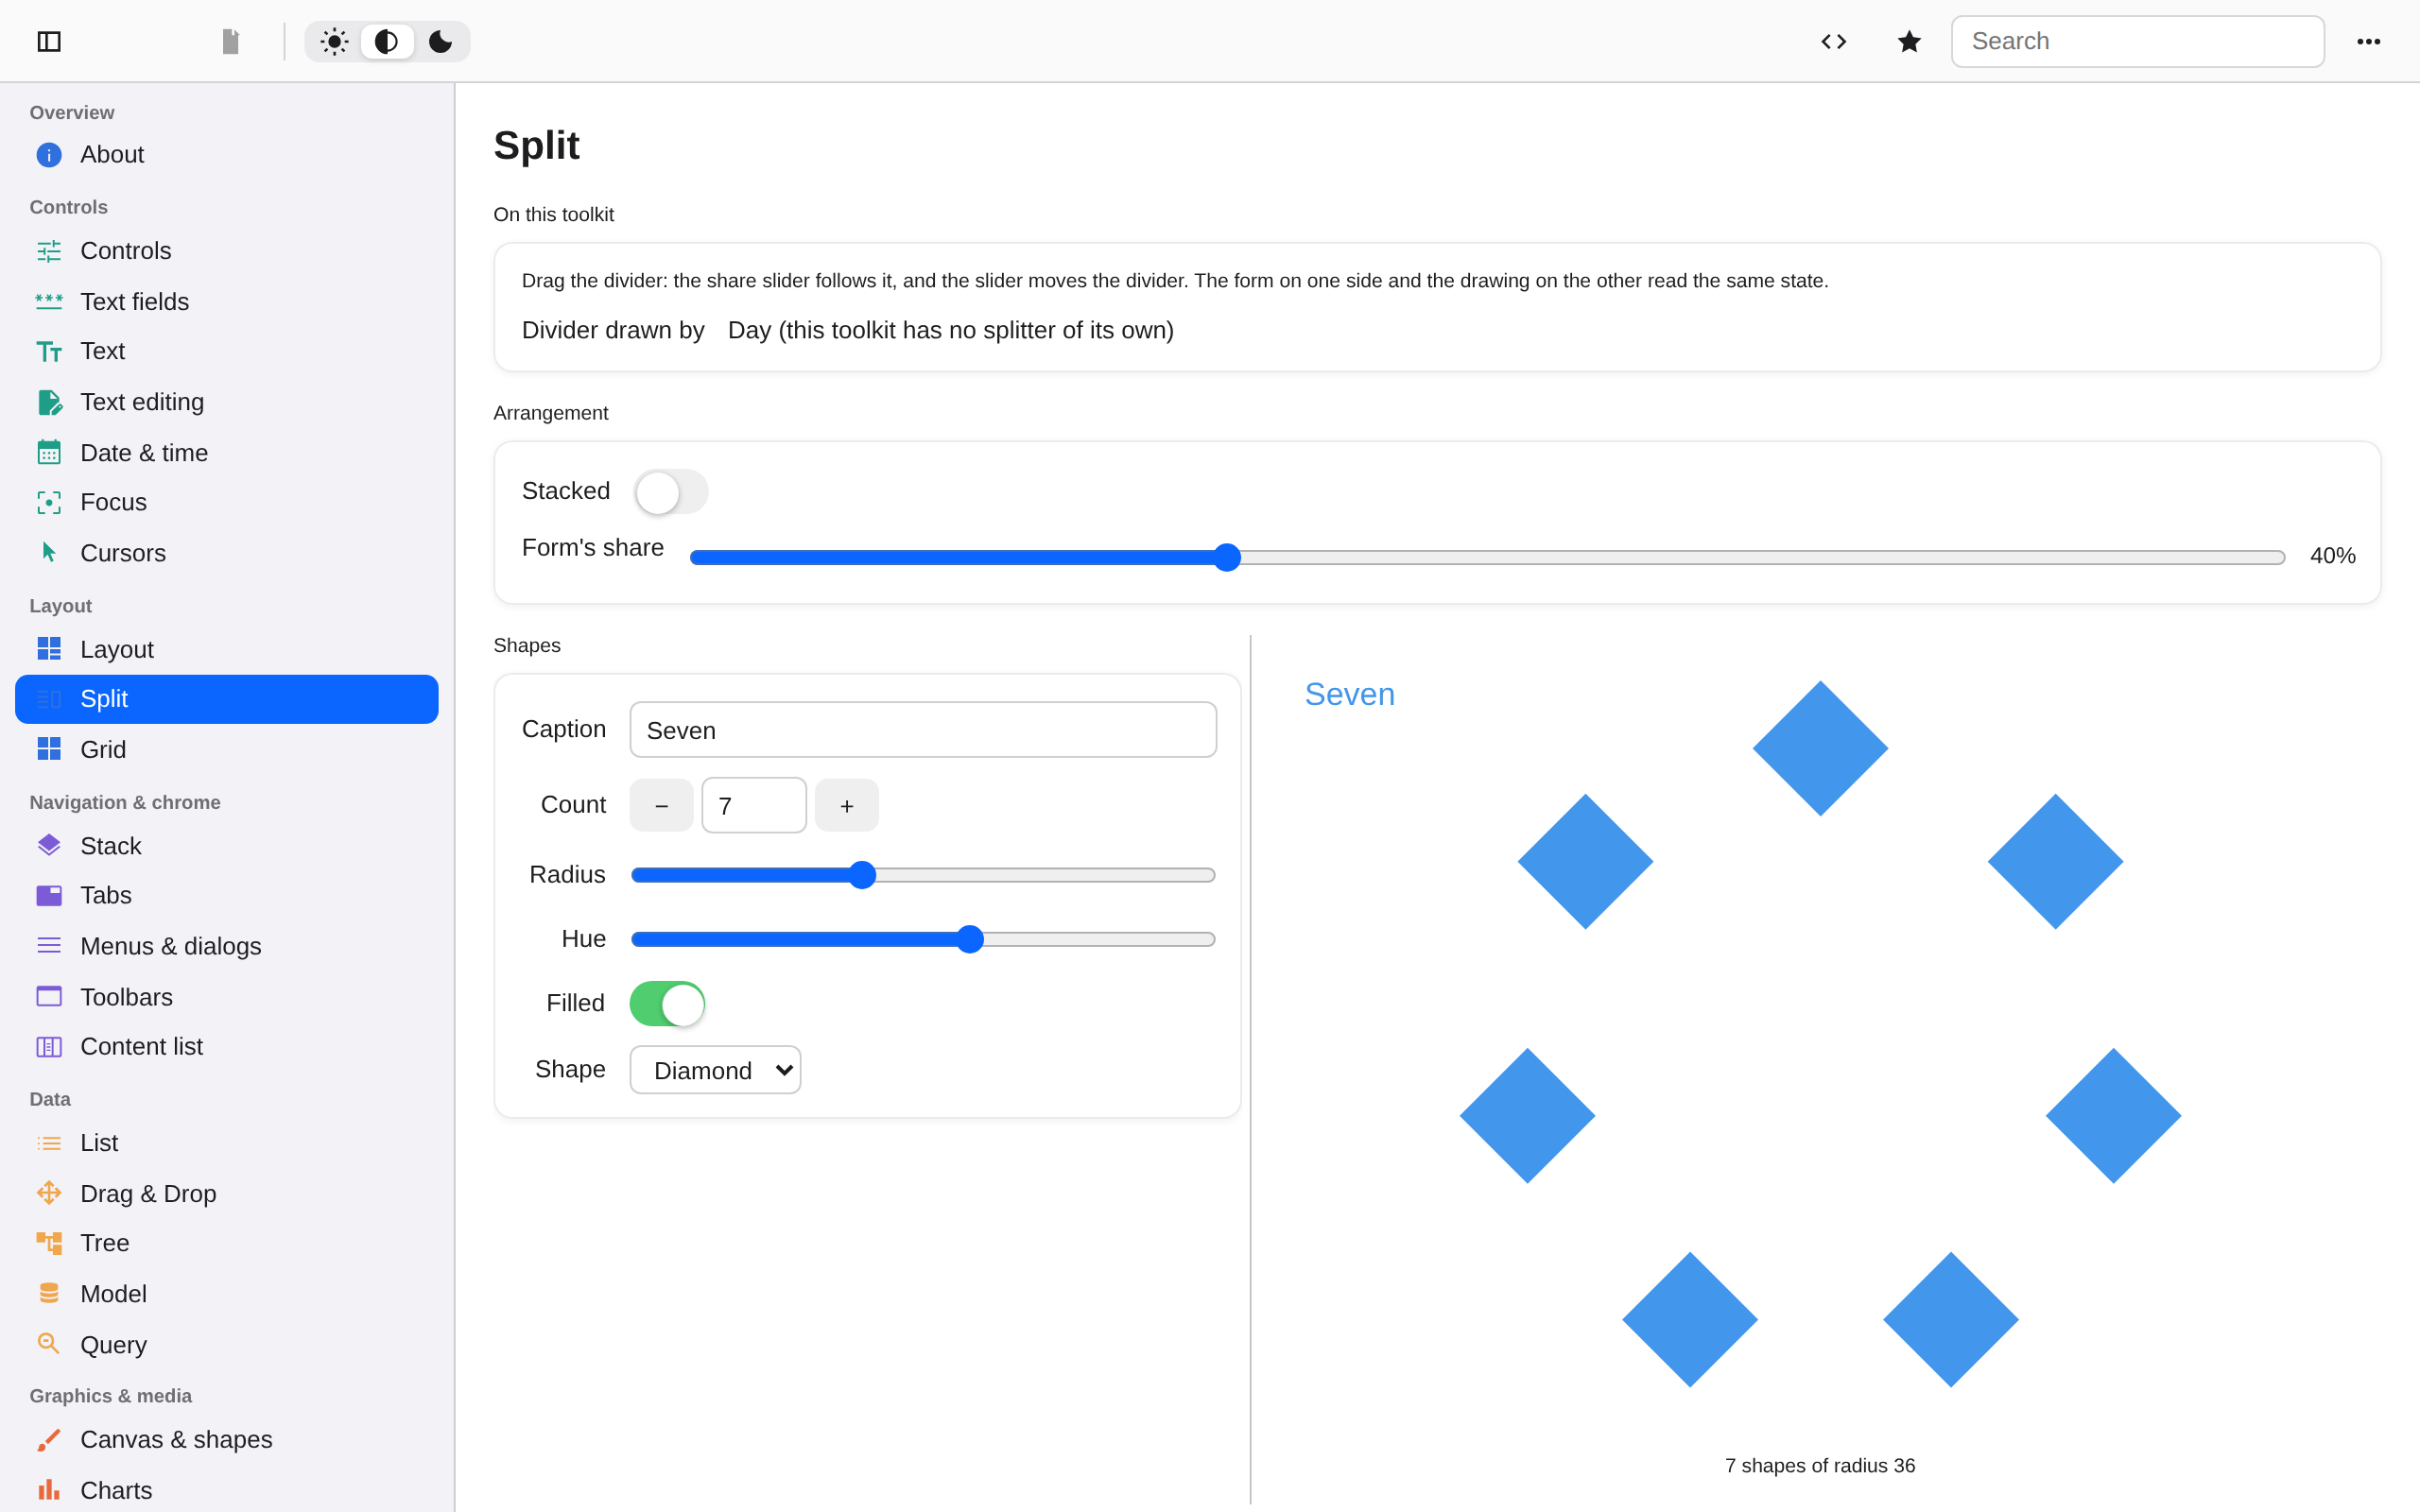Open Content list page
Screen dimensions: 2420x1512
click(x=227, y=1046)
